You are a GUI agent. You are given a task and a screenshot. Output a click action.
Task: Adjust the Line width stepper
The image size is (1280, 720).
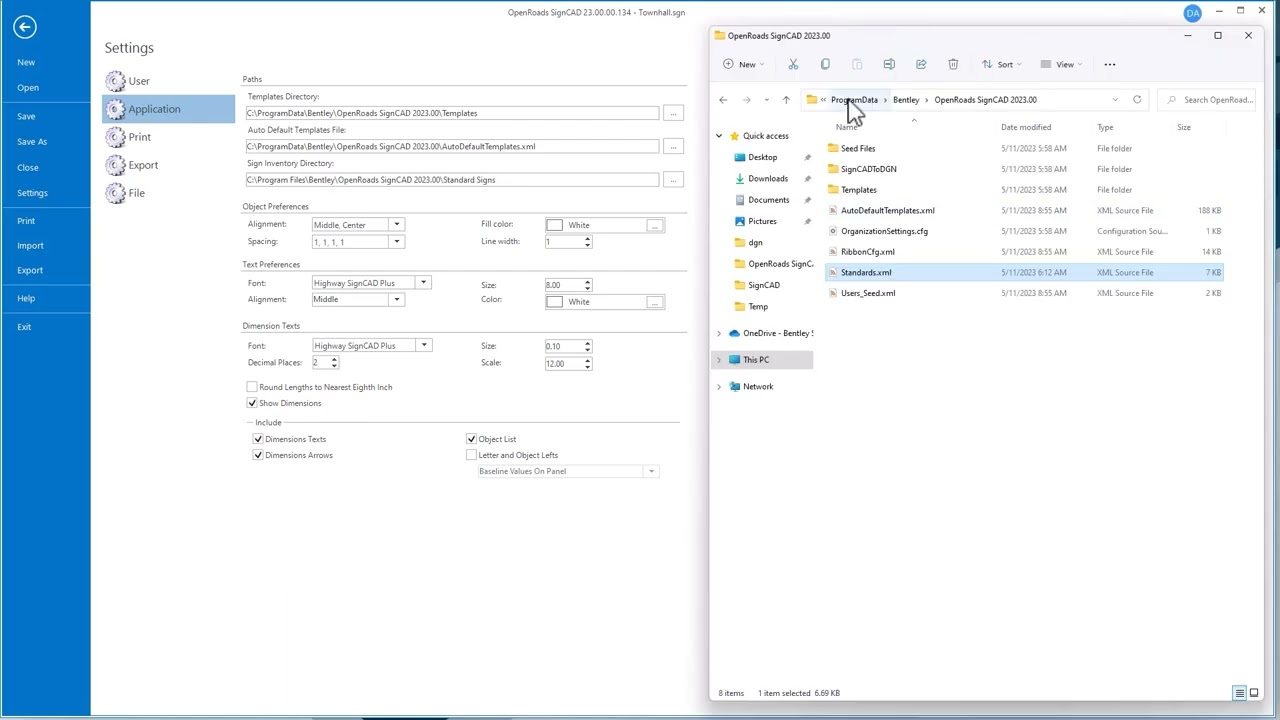[x=587, y=242]
